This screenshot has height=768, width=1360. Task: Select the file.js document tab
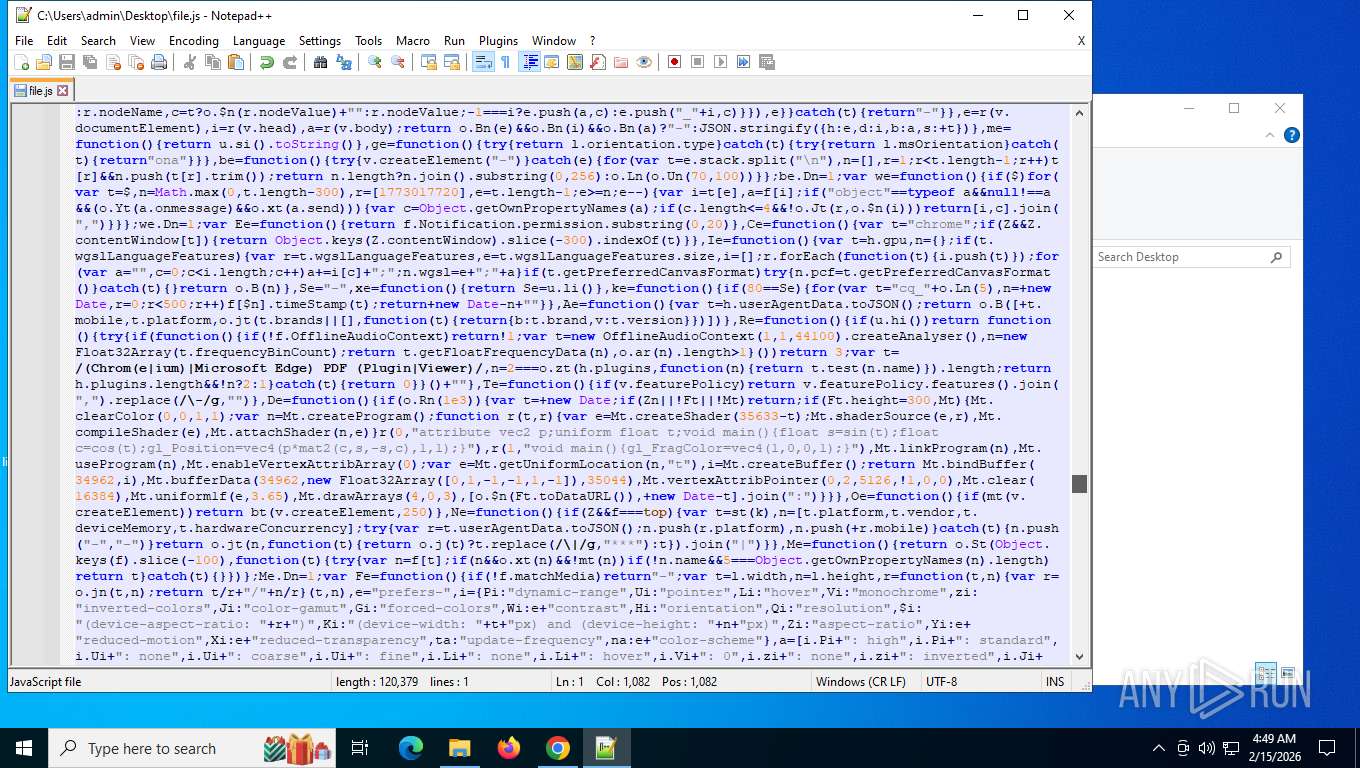(40, 90)
